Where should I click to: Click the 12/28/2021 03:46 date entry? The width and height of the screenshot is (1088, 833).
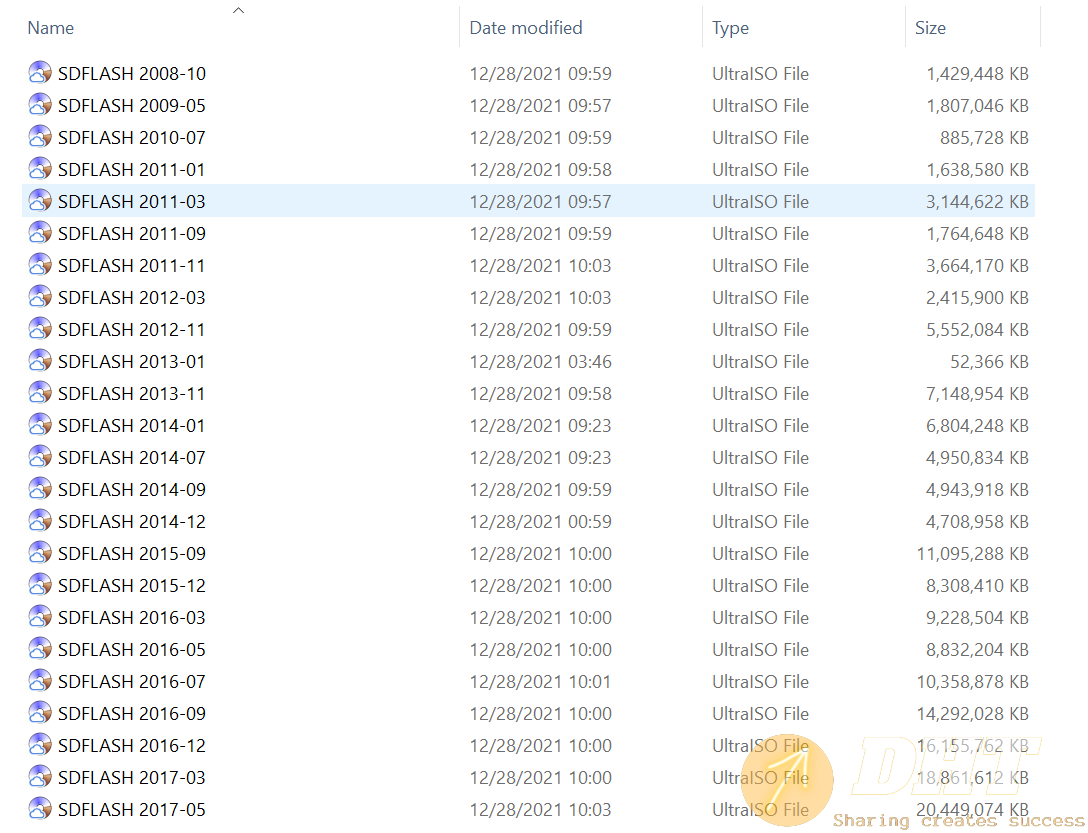pyautogui.click(x=540, y=361)
